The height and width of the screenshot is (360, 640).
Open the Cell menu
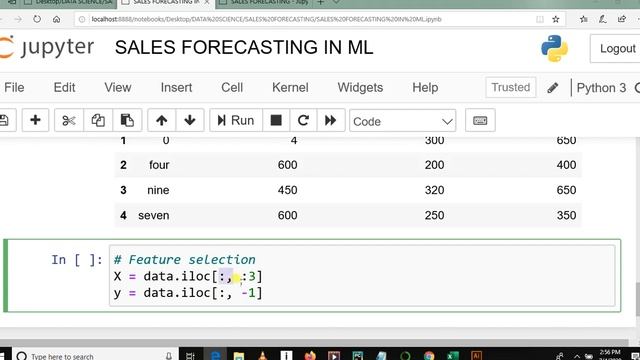click(232, 87)
